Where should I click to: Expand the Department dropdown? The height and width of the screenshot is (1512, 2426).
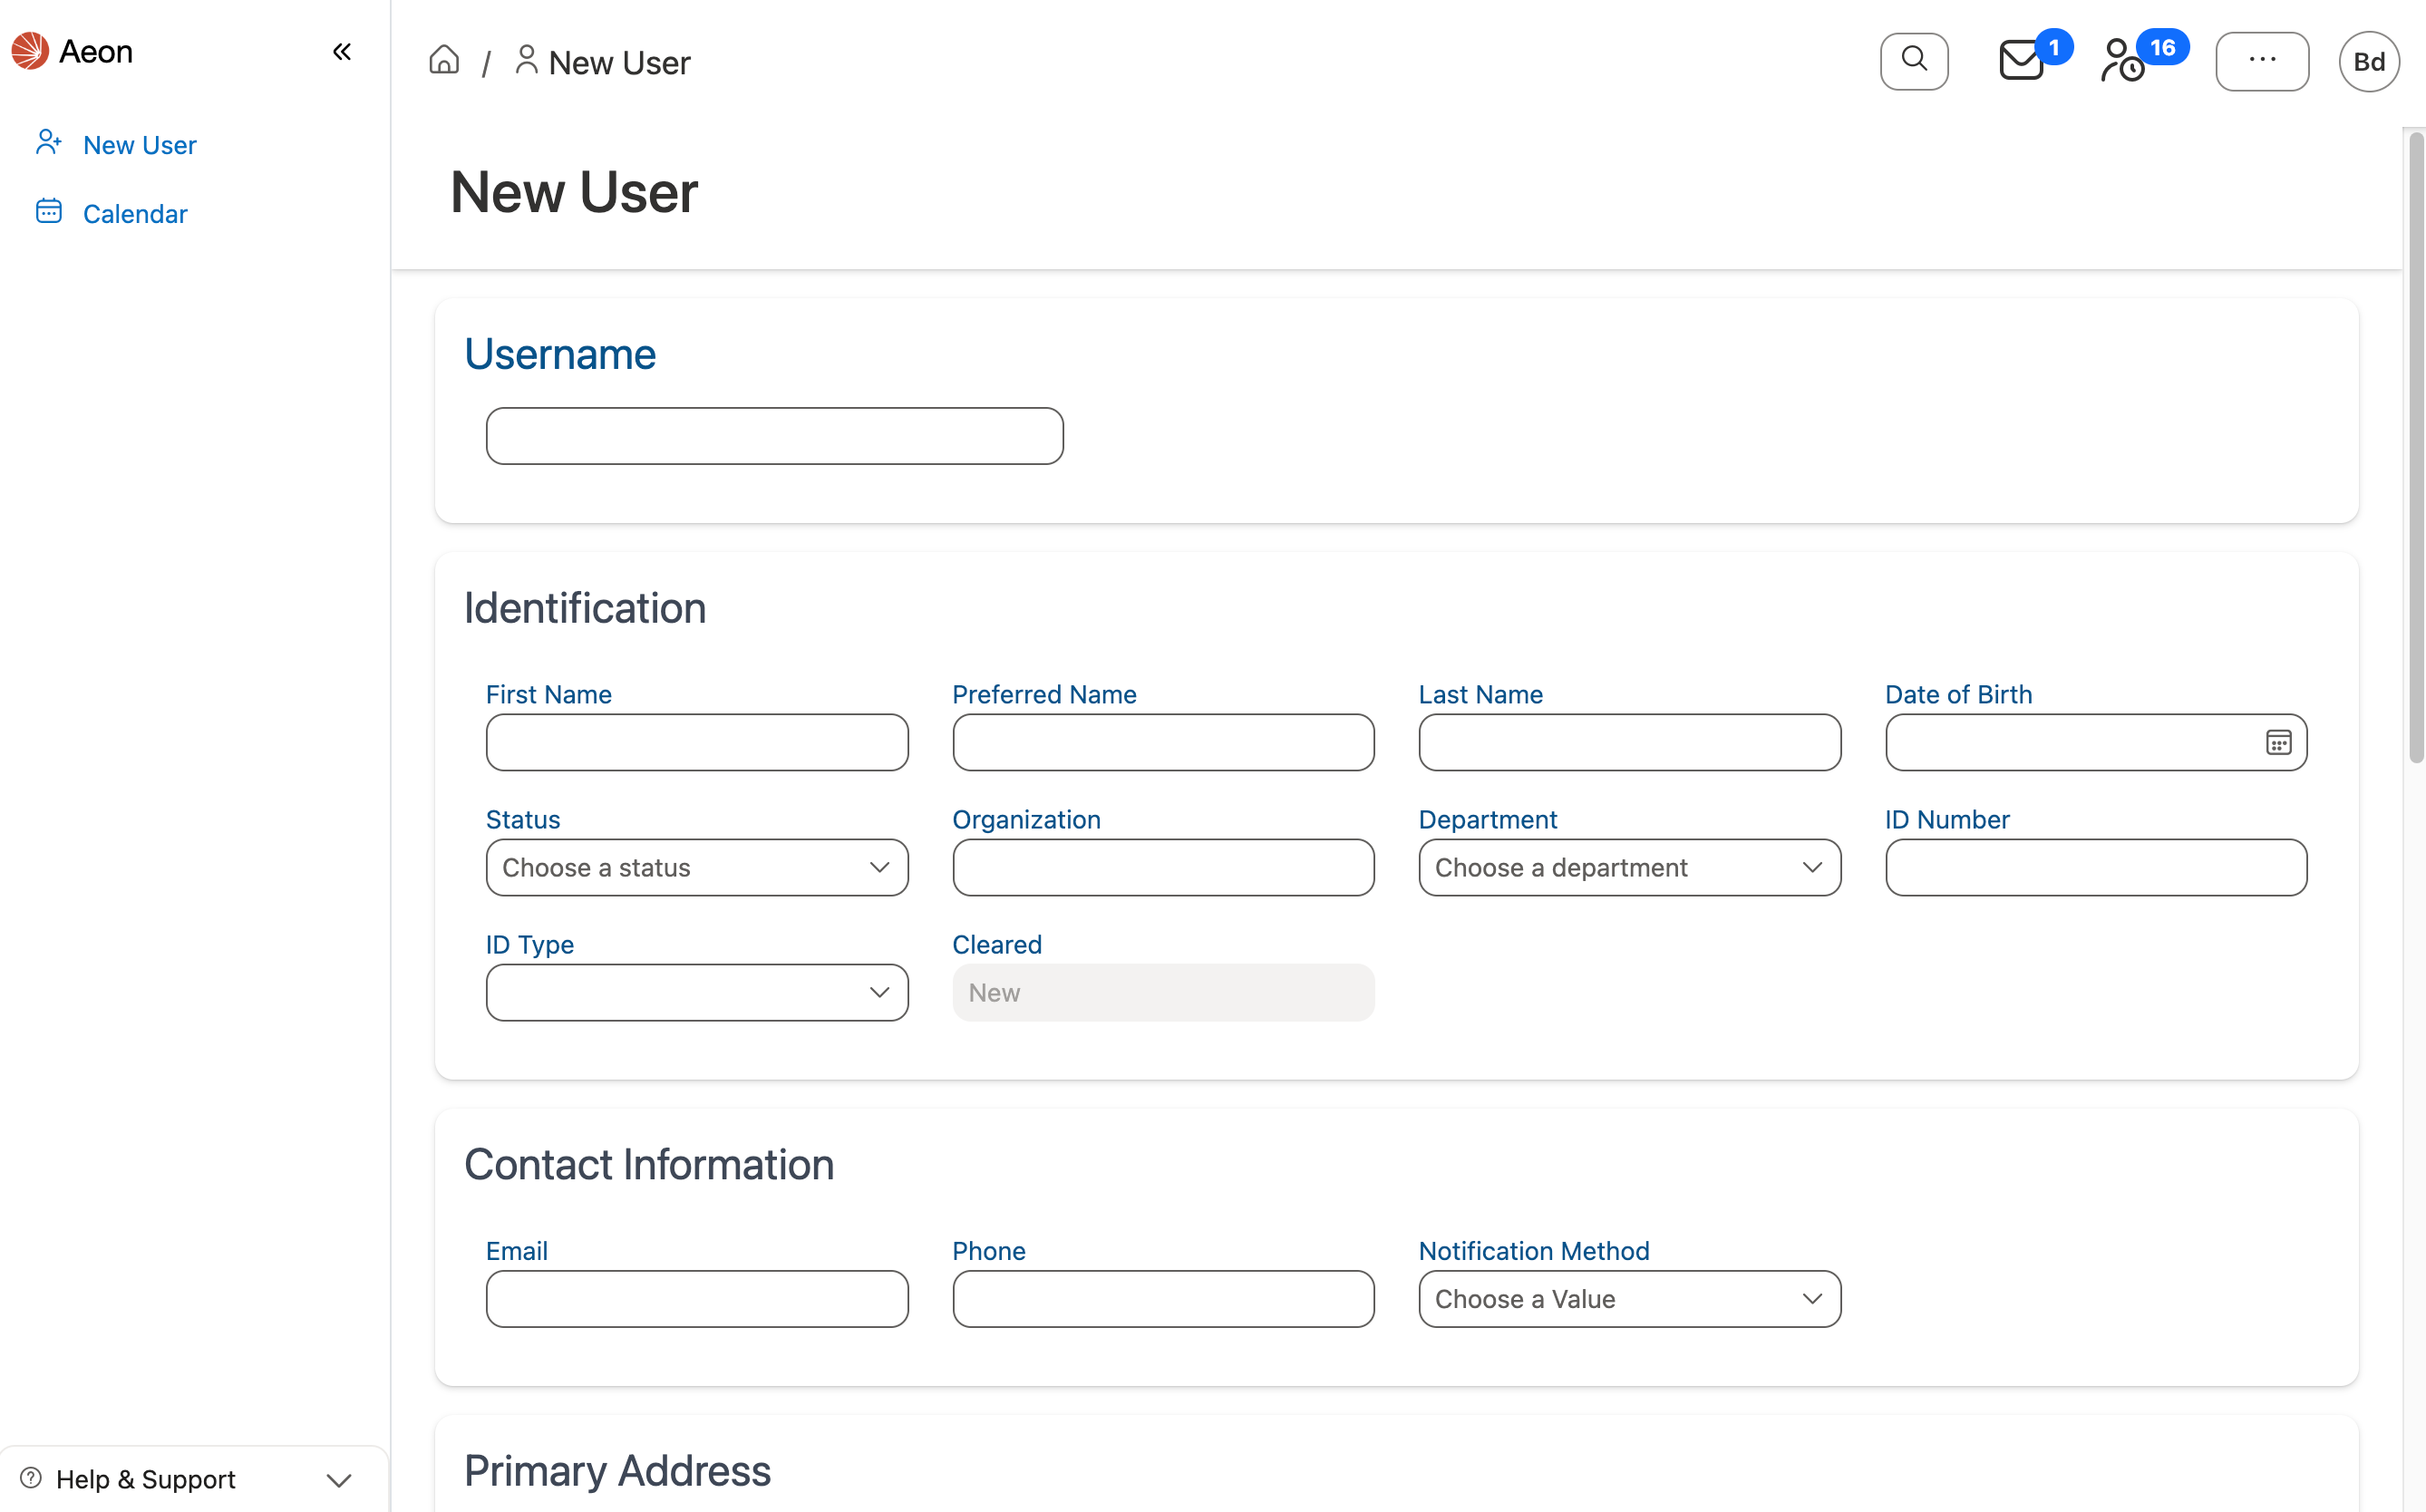click(1629, 867)
